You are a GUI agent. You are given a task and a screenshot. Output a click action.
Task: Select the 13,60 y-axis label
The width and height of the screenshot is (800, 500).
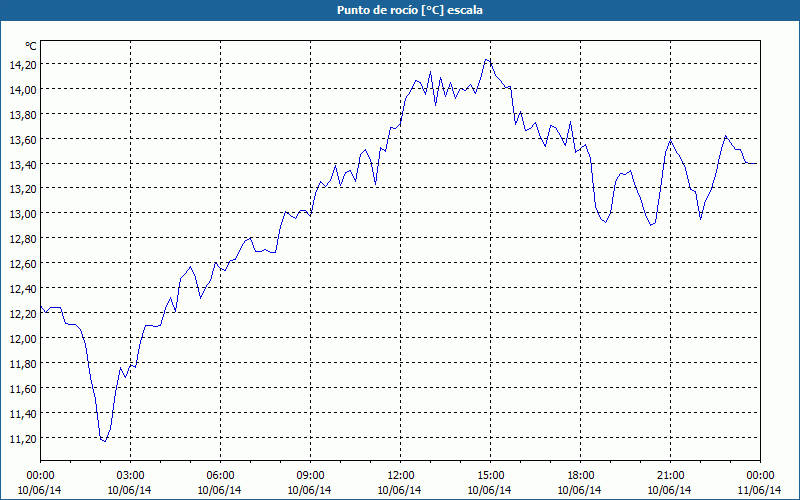tap(23, 139)
